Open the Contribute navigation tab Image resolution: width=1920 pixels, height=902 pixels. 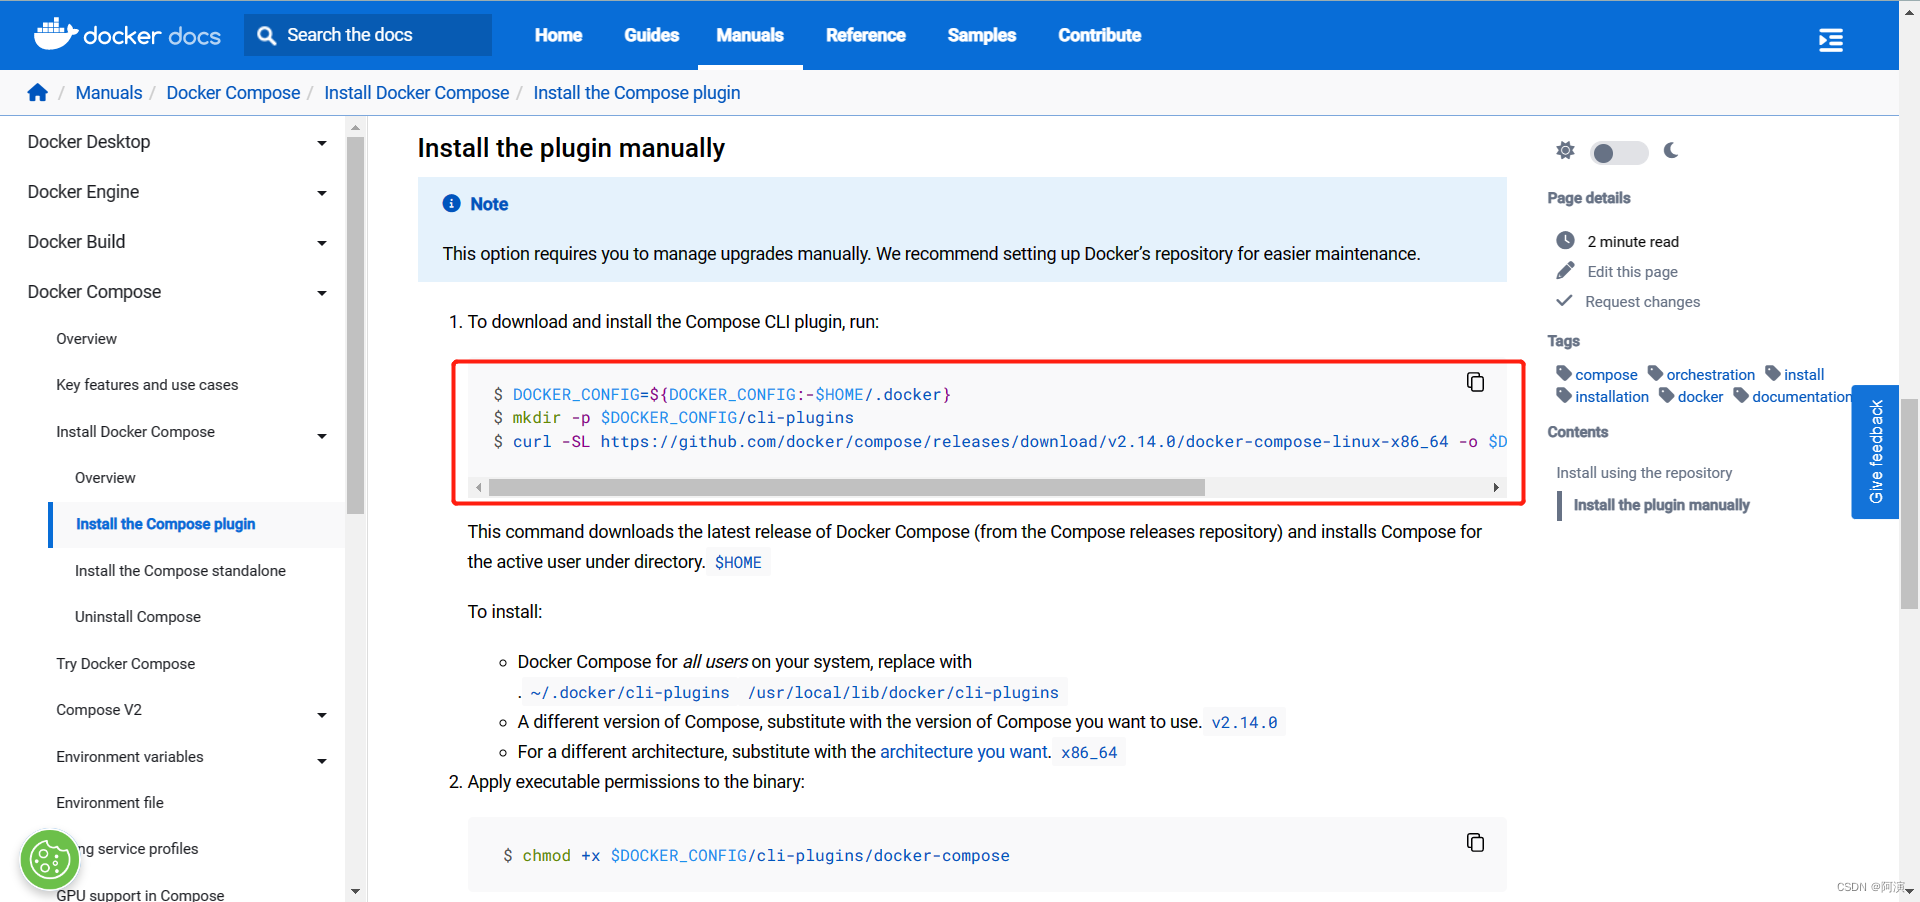[x=1099, y=35]
